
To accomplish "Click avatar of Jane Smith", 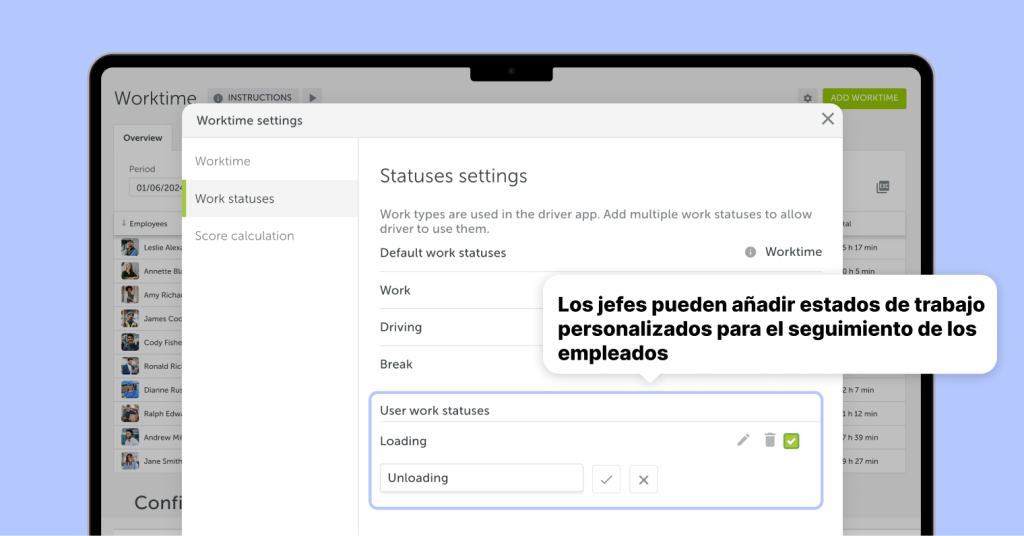I will coord(130,461).
